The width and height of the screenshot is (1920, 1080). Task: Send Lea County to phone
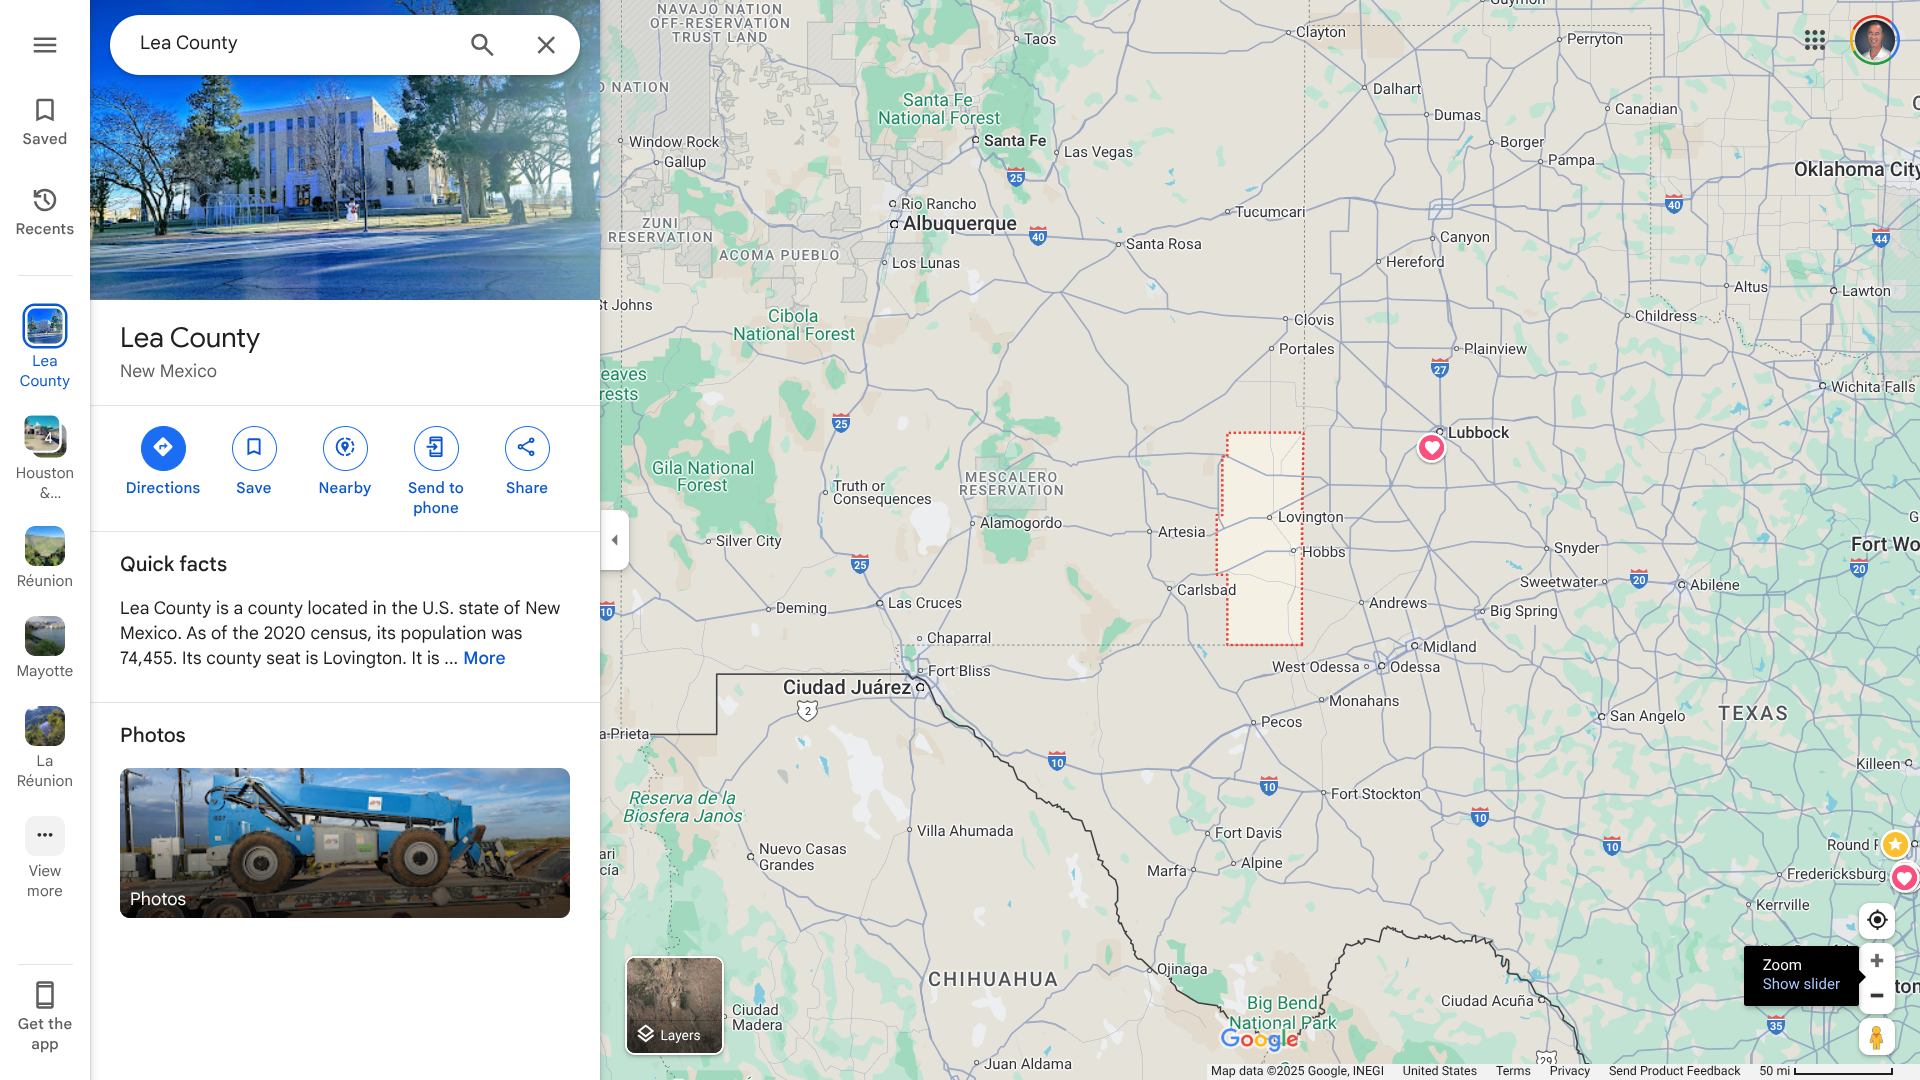point(436,472)
